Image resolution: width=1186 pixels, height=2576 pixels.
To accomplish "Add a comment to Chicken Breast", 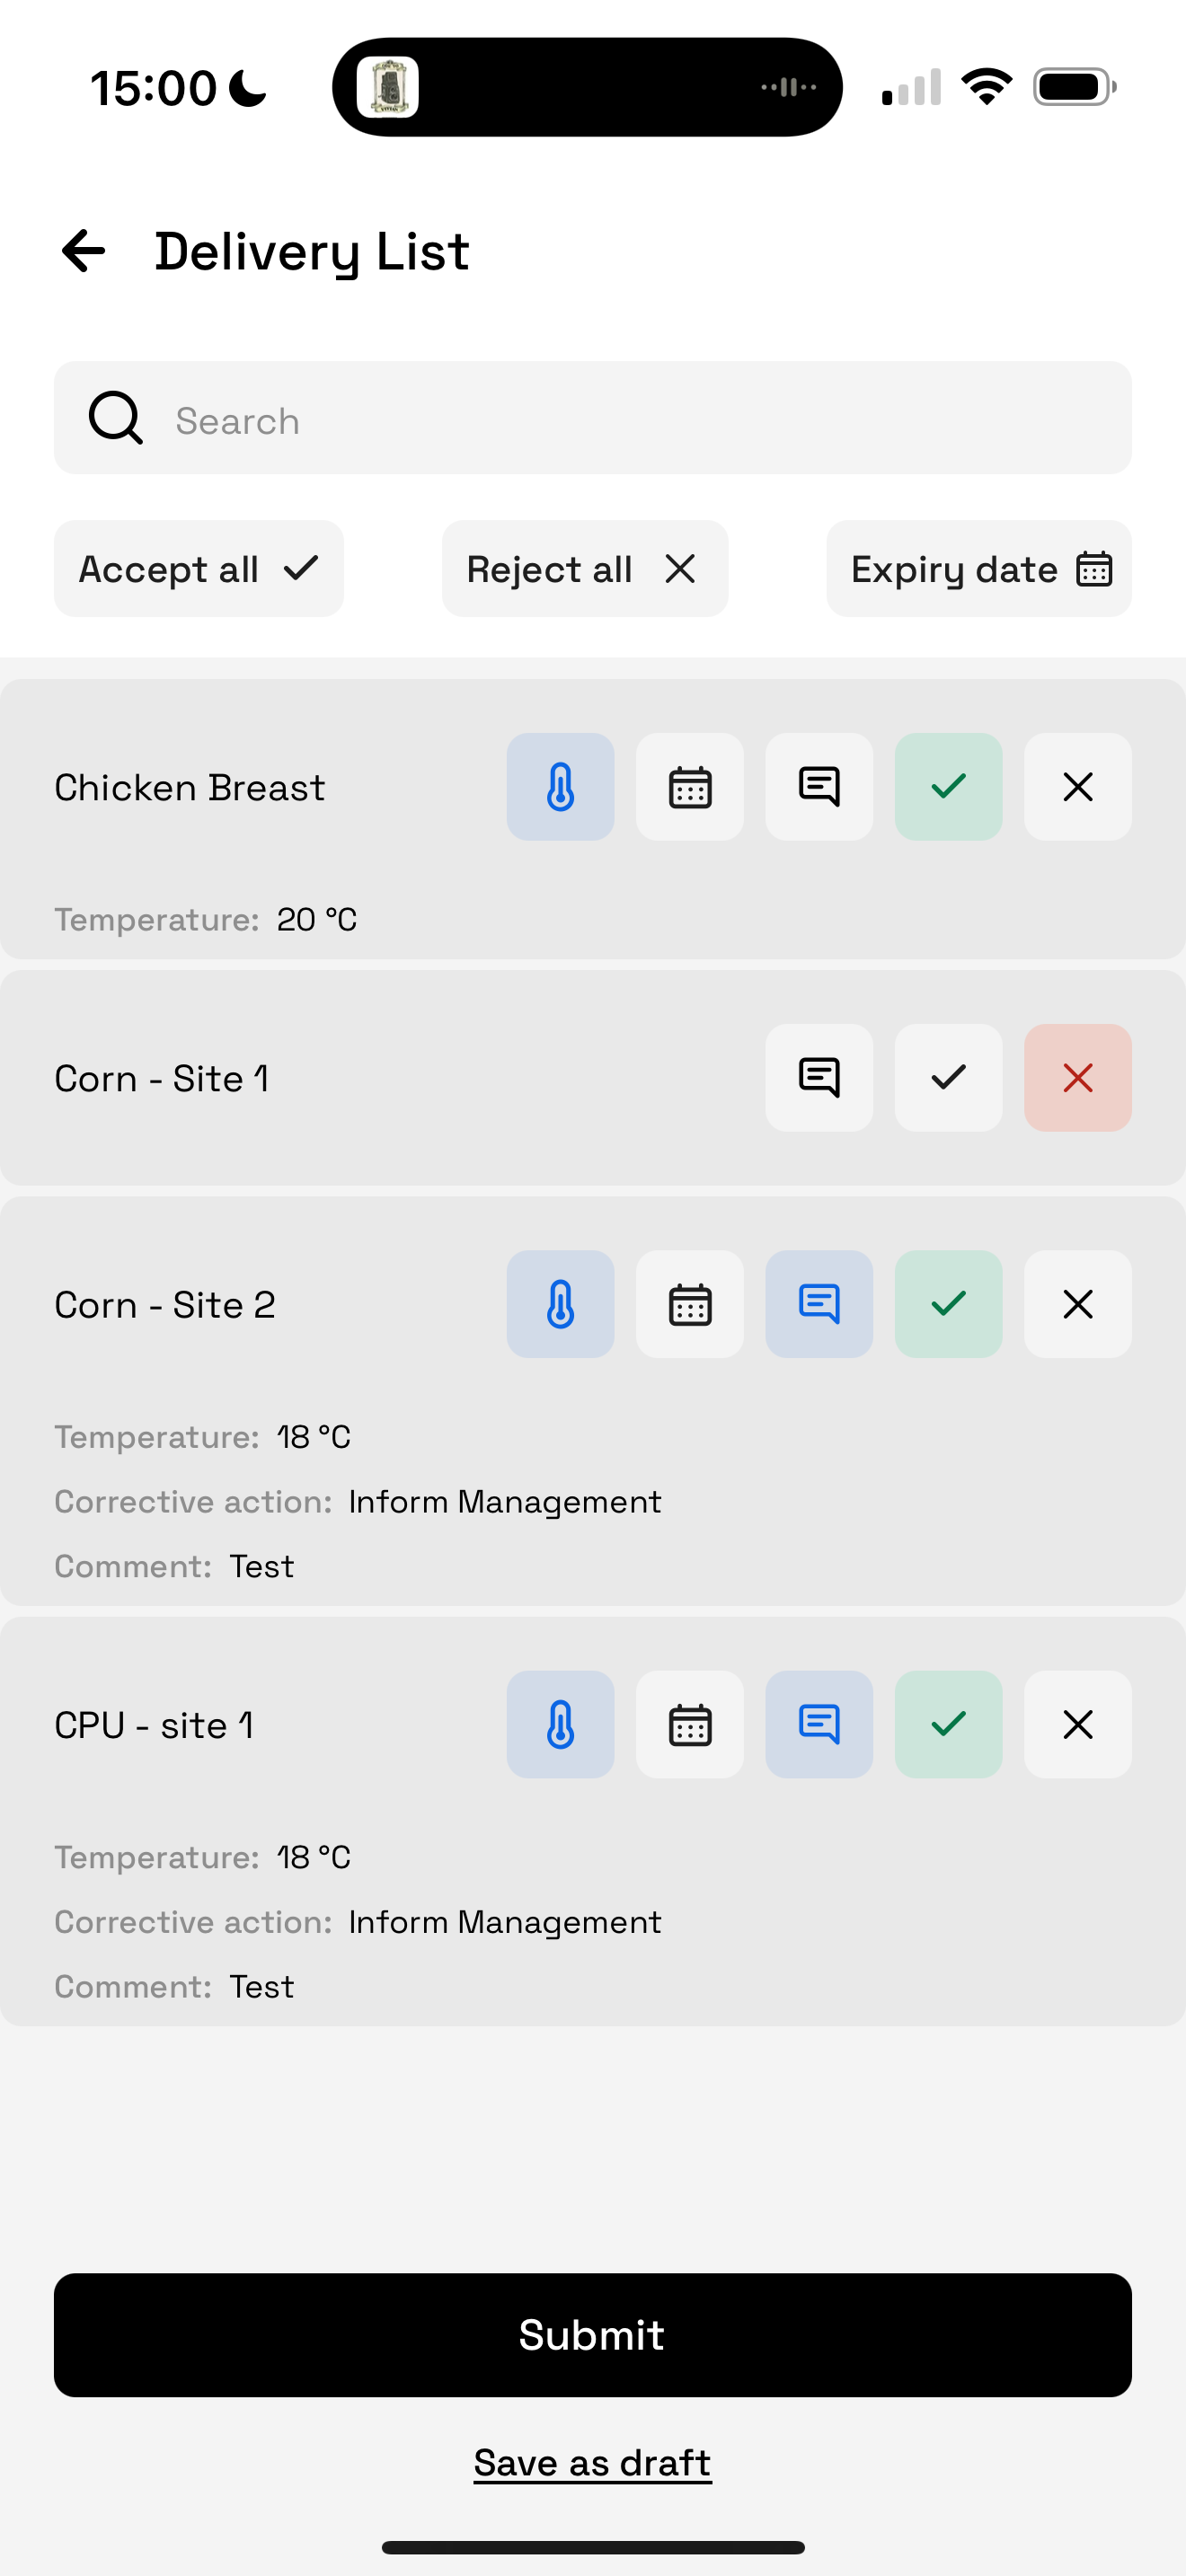I will [x=819, y=787].
